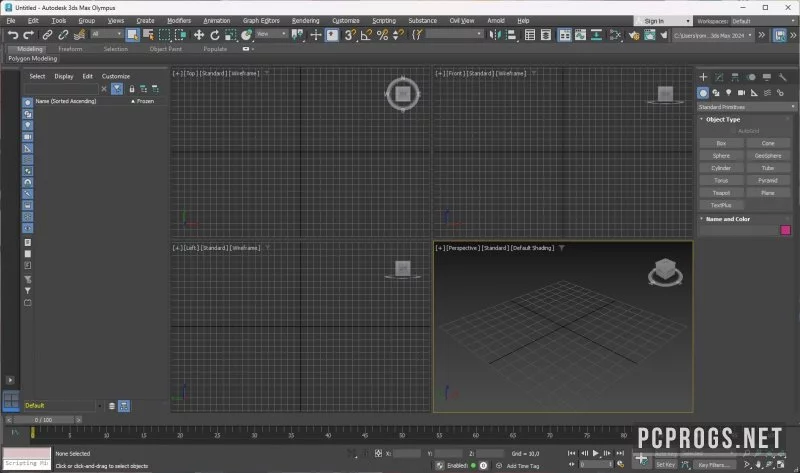Screen dimensions: 800x473
Task: Switch to the Freeform ribbon tab
Action: click(x=70, y=49)
